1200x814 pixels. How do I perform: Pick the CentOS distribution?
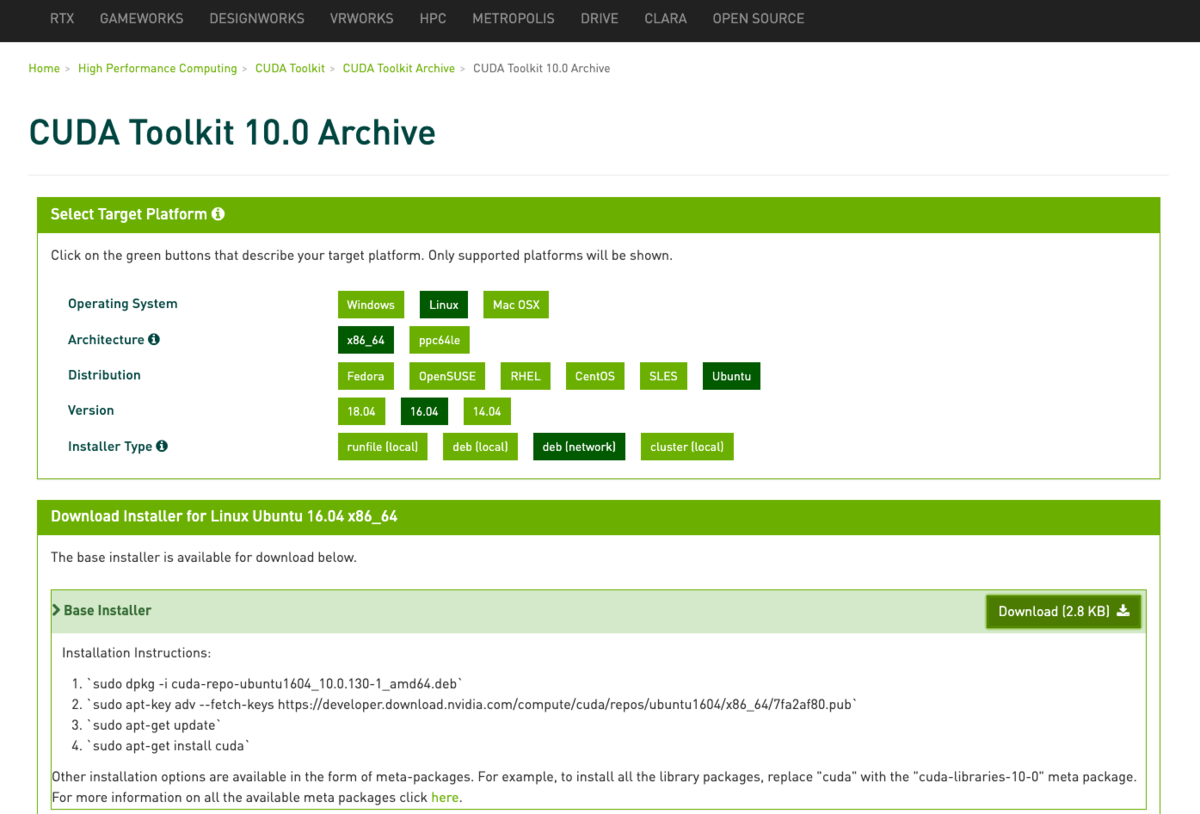[x=595, y=376]
